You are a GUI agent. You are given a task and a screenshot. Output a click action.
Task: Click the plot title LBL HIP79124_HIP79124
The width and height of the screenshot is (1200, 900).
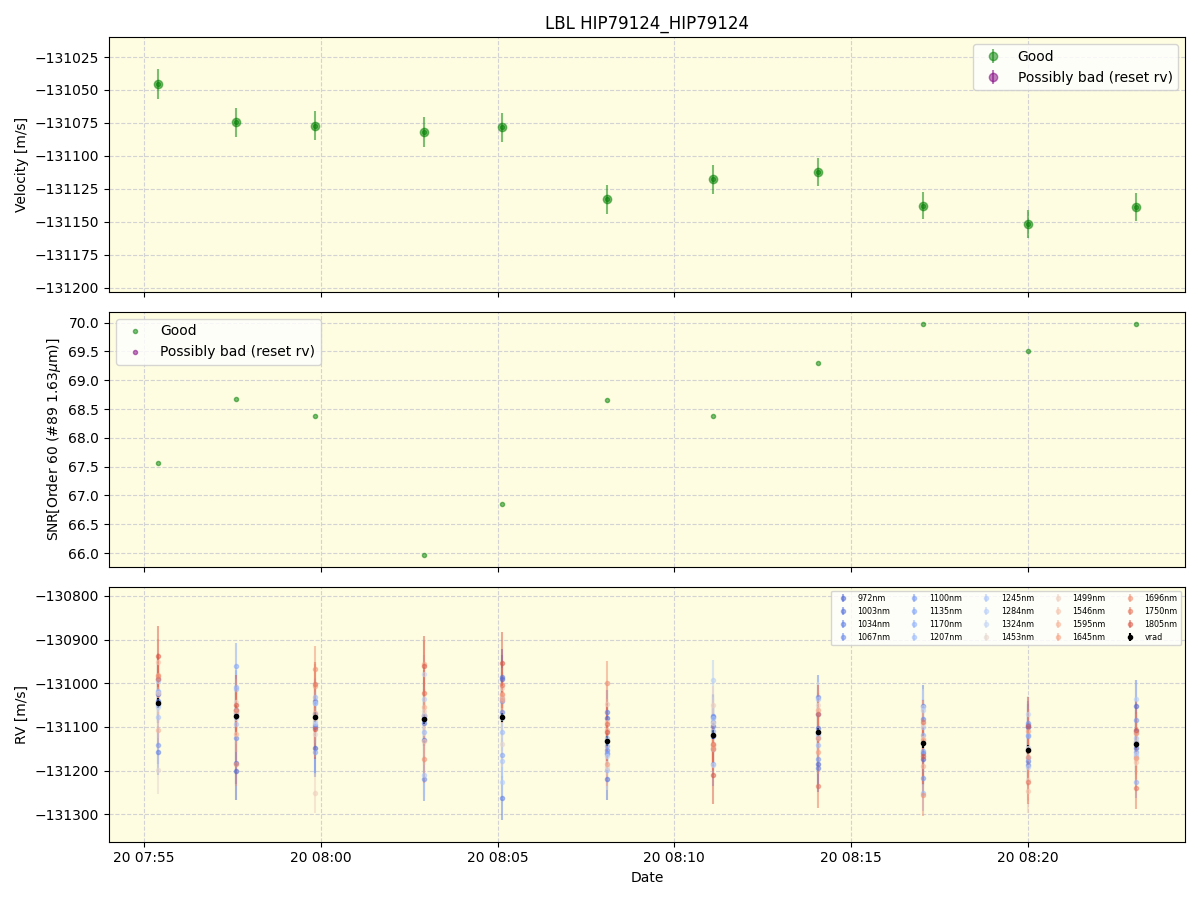[x=646, y=23]
